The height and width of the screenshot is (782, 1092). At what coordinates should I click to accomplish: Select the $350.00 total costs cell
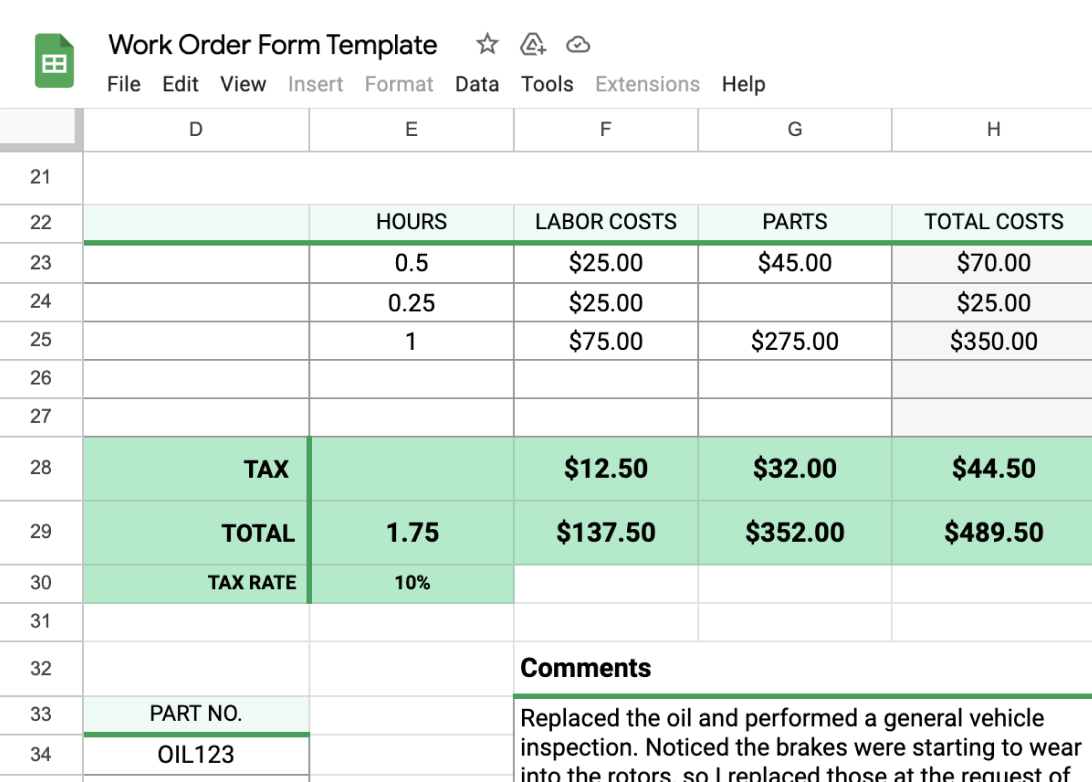[992, 341]
